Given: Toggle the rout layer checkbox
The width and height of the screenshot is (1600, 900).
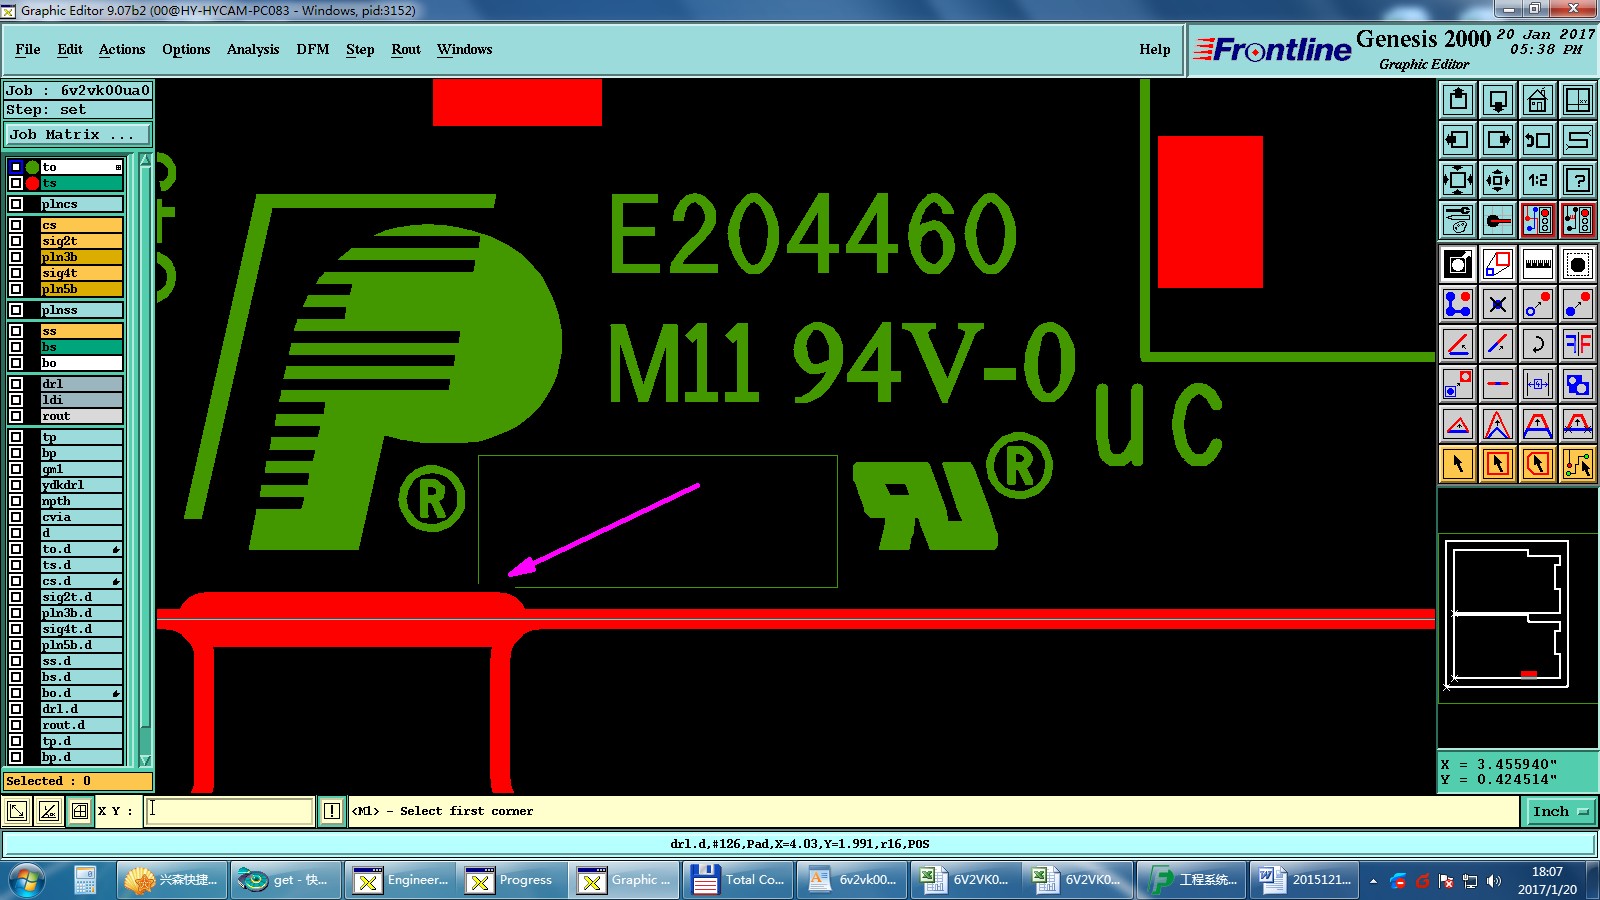Looking at the screenshot, I should pyautogui.click(x=16, y=416).
